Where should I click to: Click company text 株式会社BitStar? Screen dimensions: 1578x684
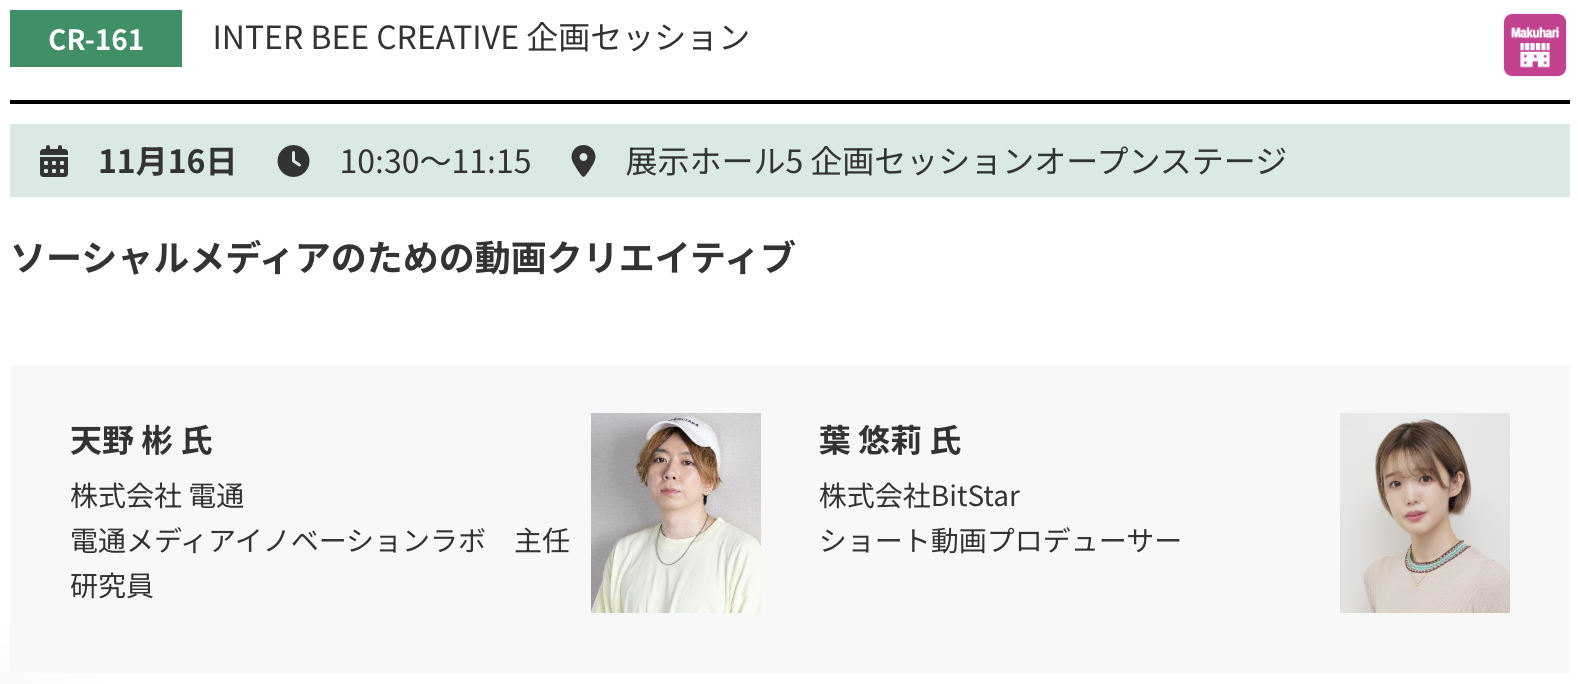point(919,495)
